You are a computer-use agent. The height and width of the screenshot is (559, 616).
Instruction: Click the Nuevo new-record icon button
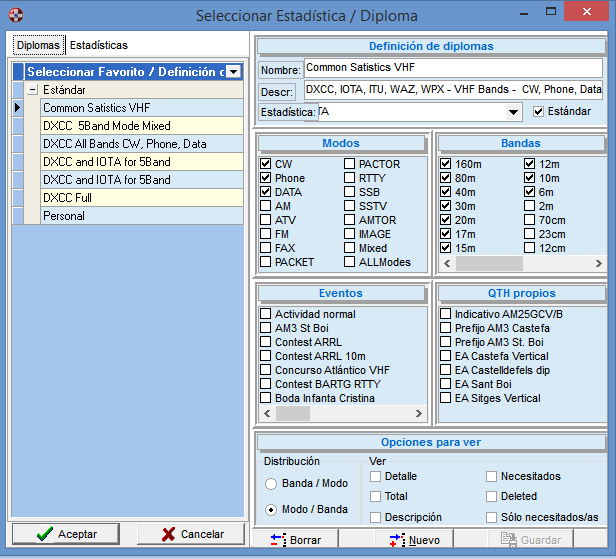tap(414, 540)
